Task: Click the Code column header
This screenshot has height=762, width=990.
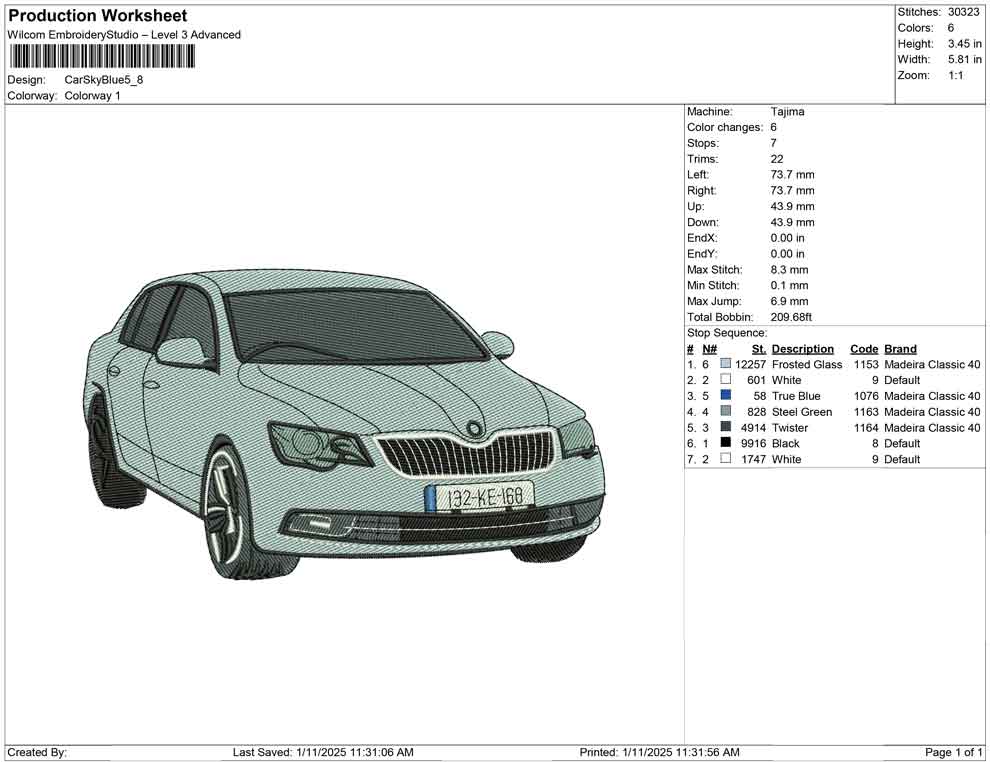Action: (863, 349)
